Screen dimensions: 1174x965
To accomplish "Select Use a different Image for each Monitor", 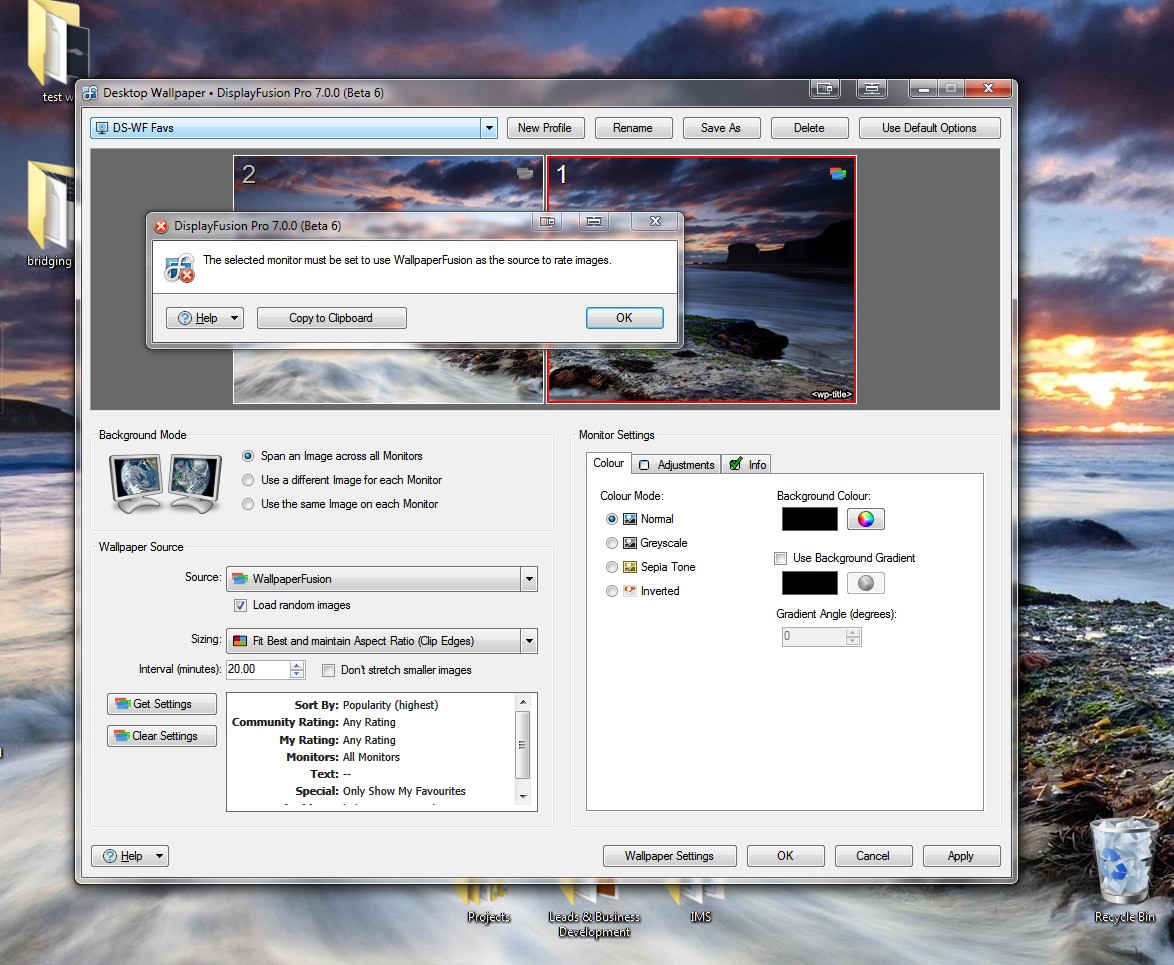I will pyautogui.click(x=248, y=480).
